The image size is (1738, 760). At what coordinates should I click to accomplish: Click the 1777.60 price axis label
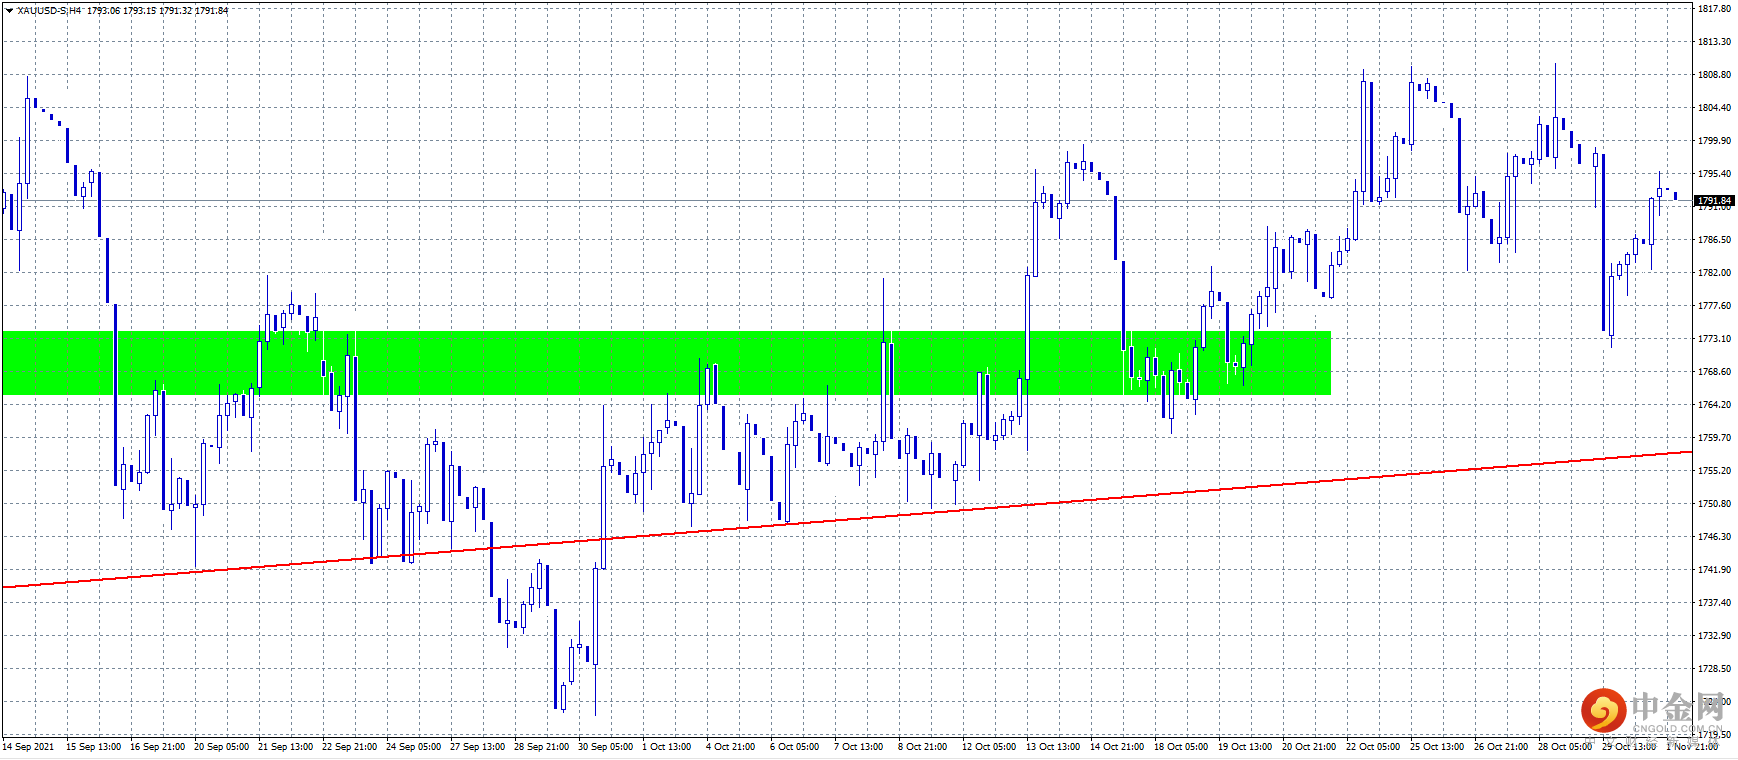click(x=1714, y=306)
